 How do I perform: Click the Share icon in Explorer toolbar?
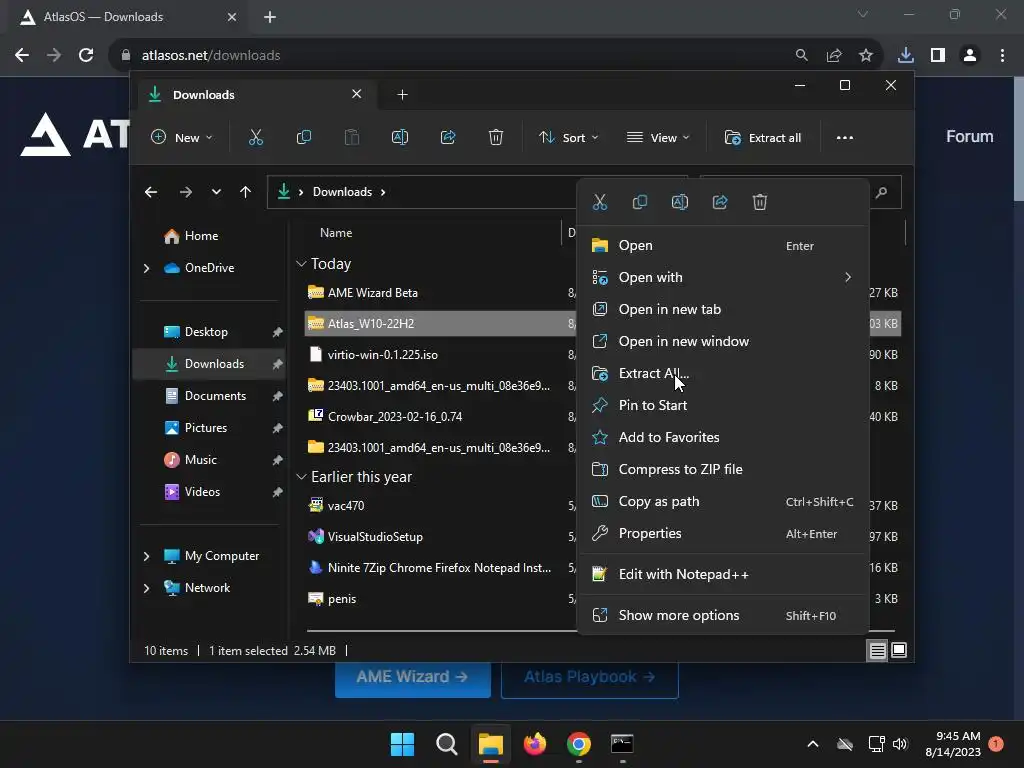(x=448, y=137)
